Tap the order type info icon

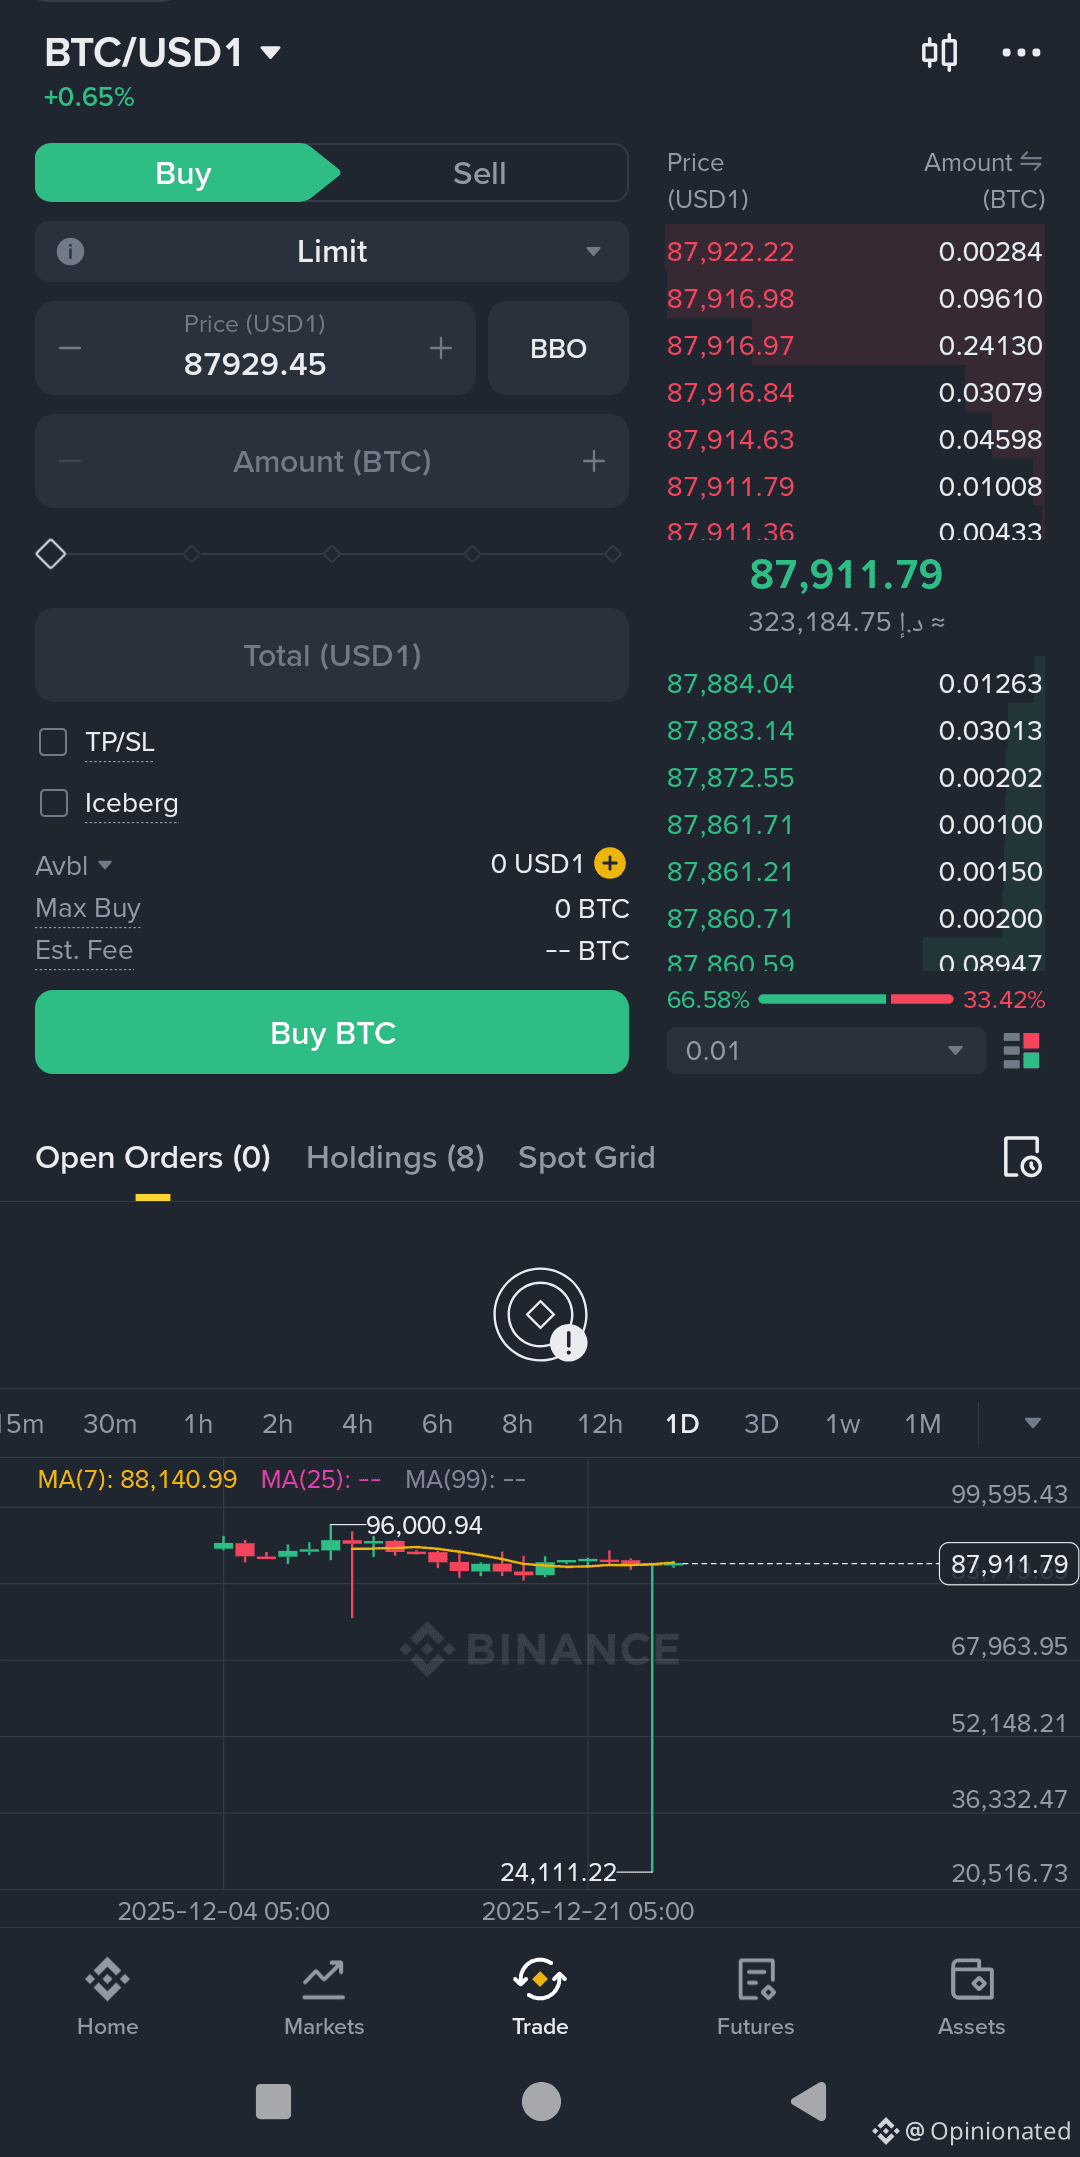(x=70, y=251)
